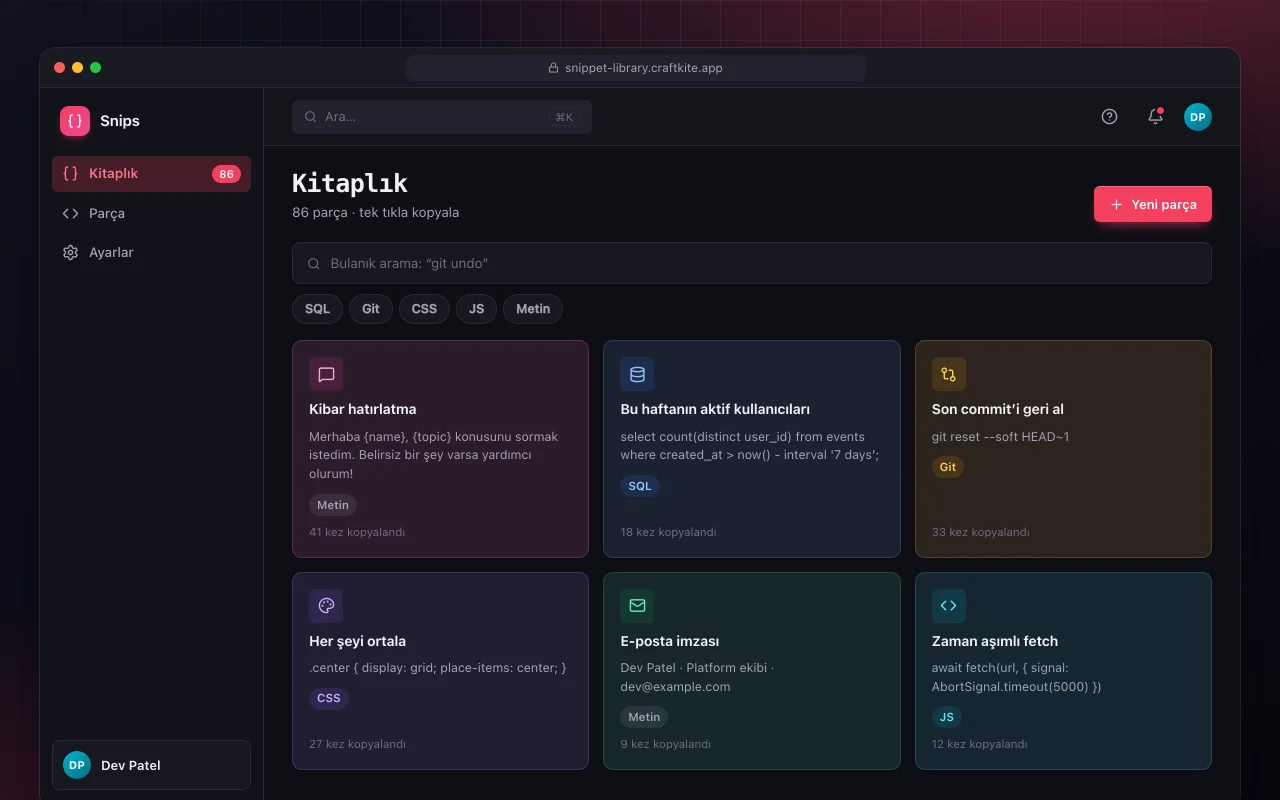The width and height of the screenshot is (1280, 800).
Task: Open the help question mark icon
Action: click(1109, 116)
